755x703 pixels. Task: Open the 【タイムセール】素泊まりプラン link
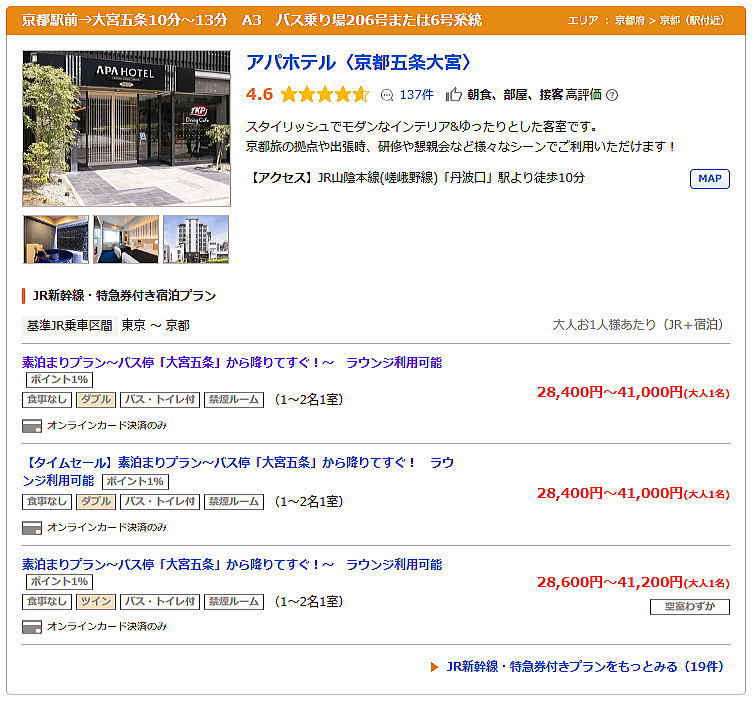click(238, 471)
